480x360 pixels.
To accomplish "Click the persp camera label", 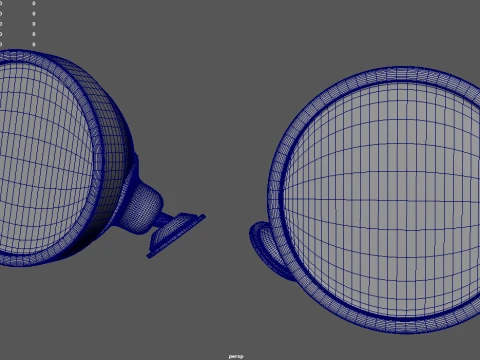I will coord(236,356).
